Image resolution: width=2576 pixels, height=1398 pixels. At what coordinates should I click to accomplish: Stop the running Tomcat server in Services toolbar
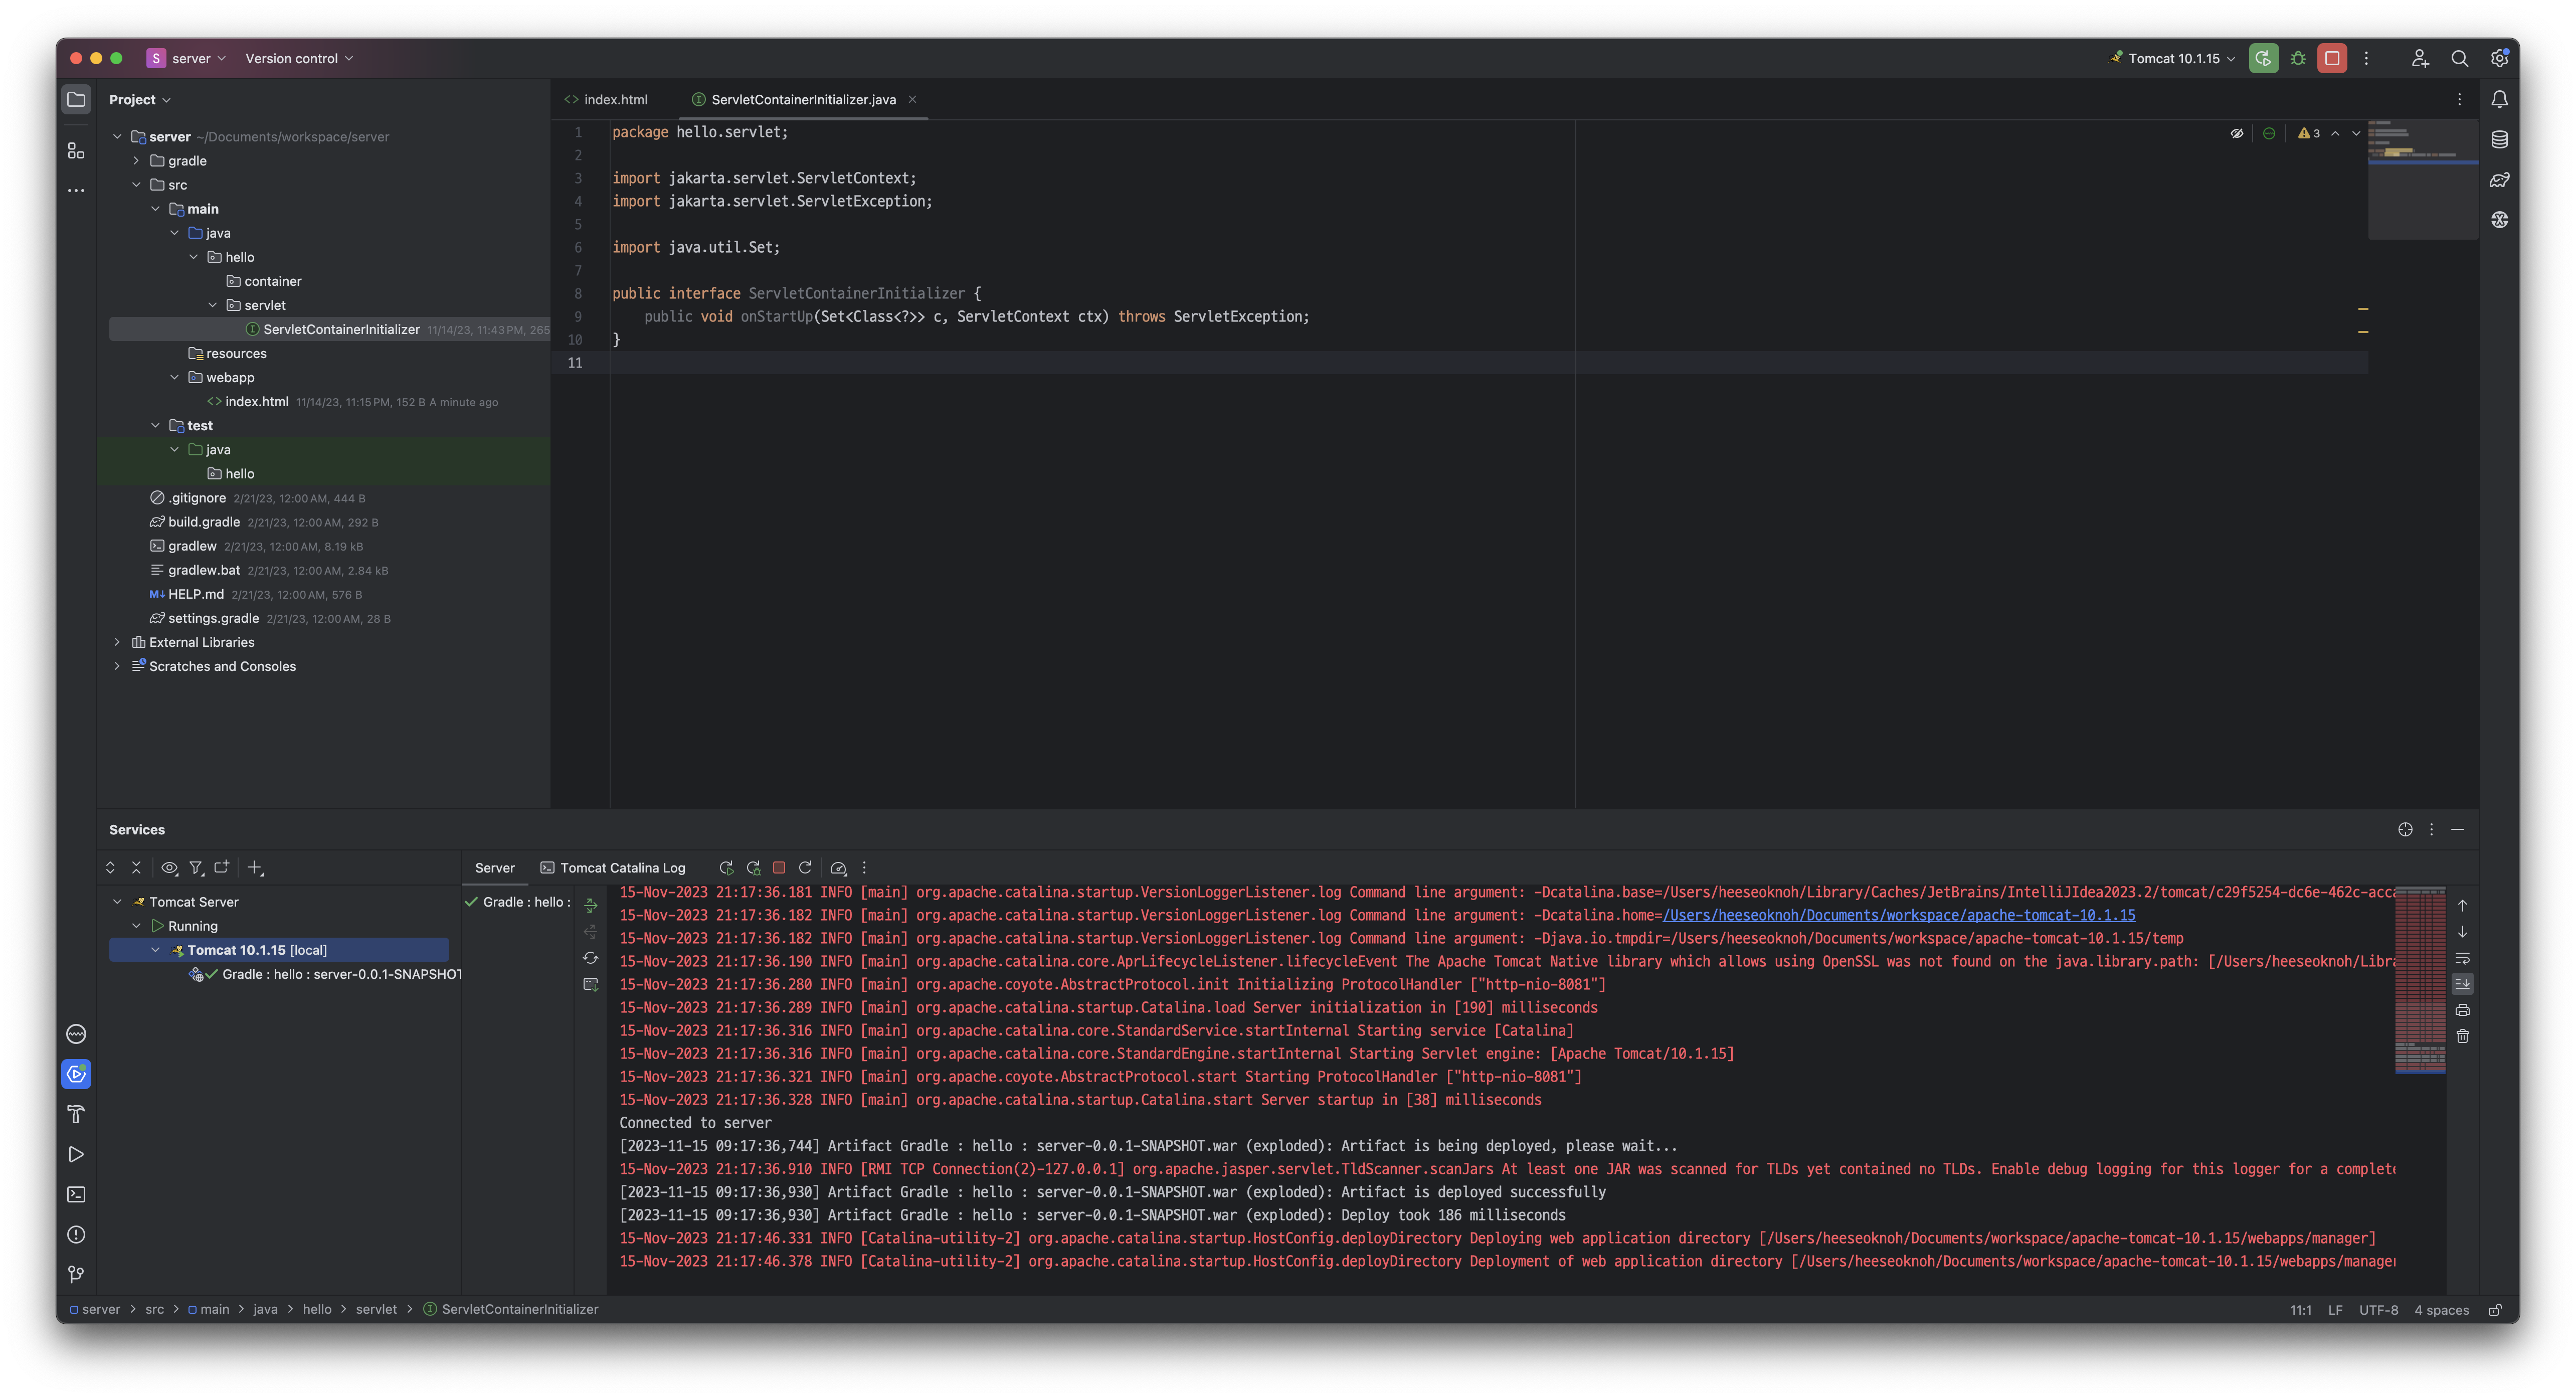pos(779,868)
